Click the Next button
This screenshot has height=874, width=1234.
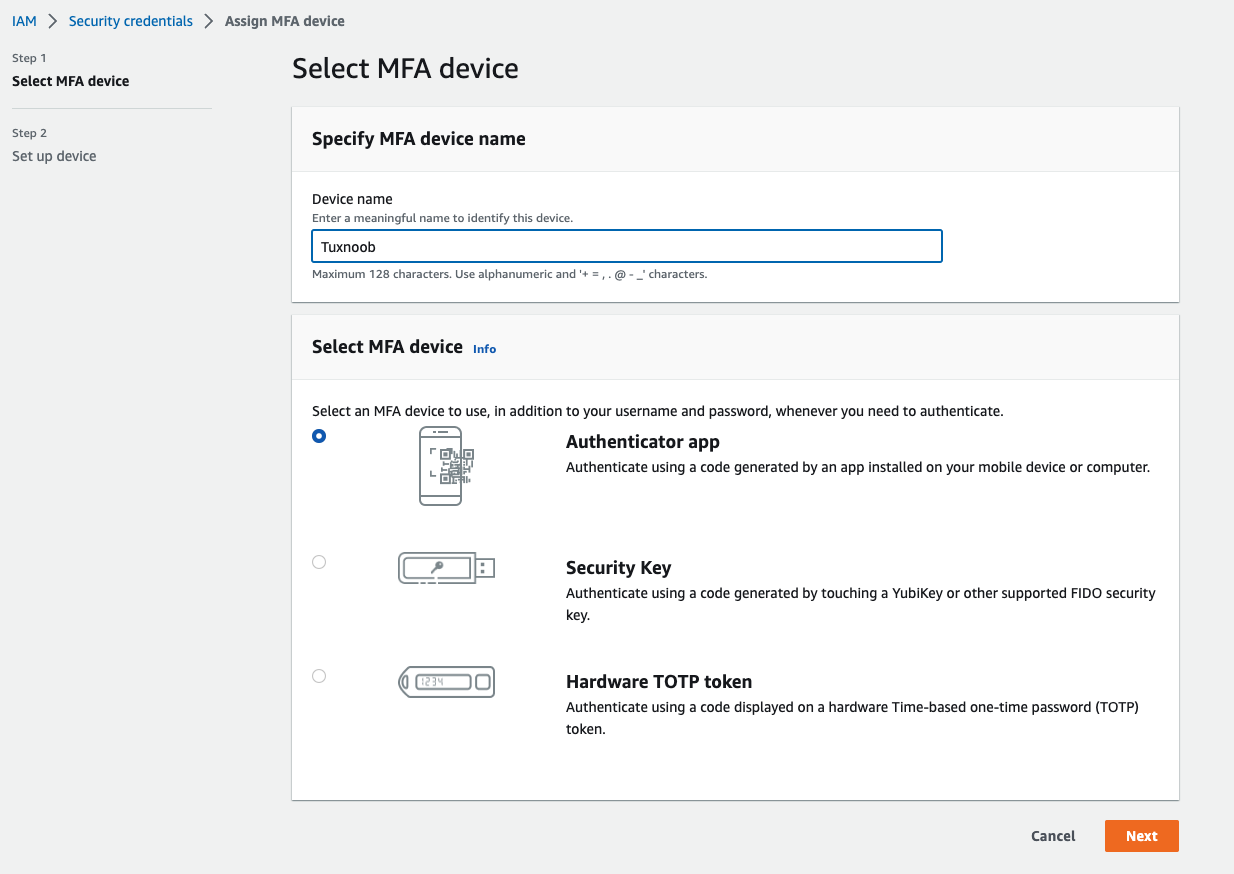pos(1142,836)
